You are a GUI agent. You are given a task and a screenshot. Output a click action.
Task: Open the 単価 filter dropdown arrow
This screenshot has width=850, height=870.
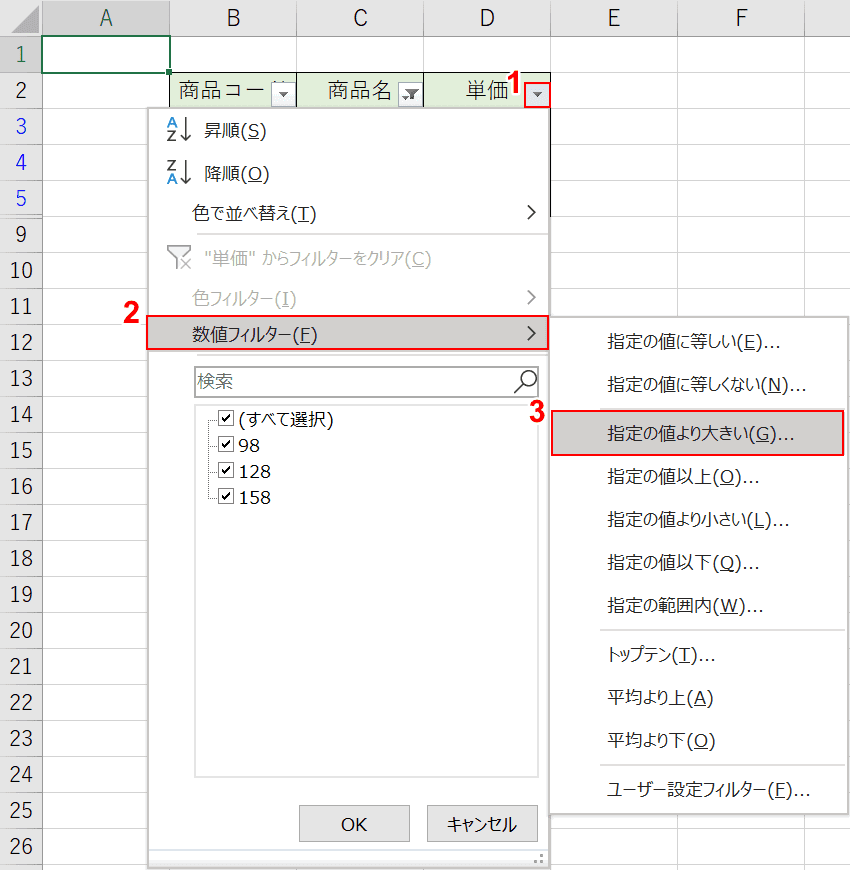click(537, 94)
